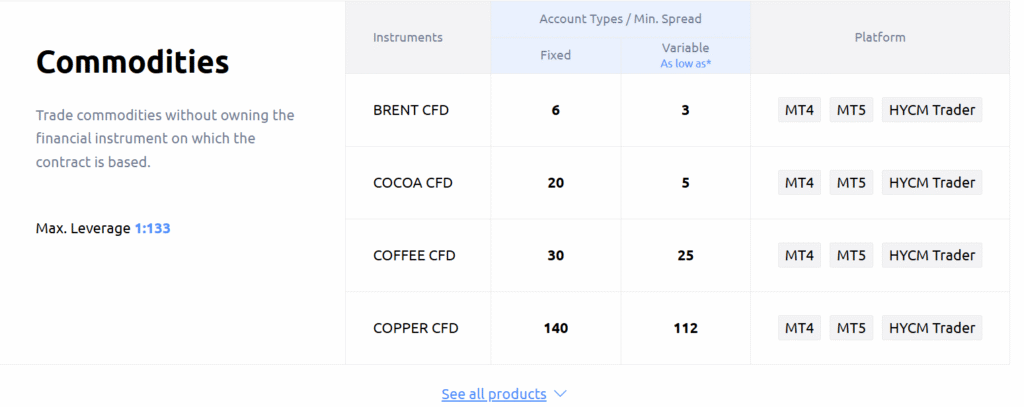The image size is (1024, 407).
Task: Click MT4 badge for COCOA CFD
Action: pos(799,183)
